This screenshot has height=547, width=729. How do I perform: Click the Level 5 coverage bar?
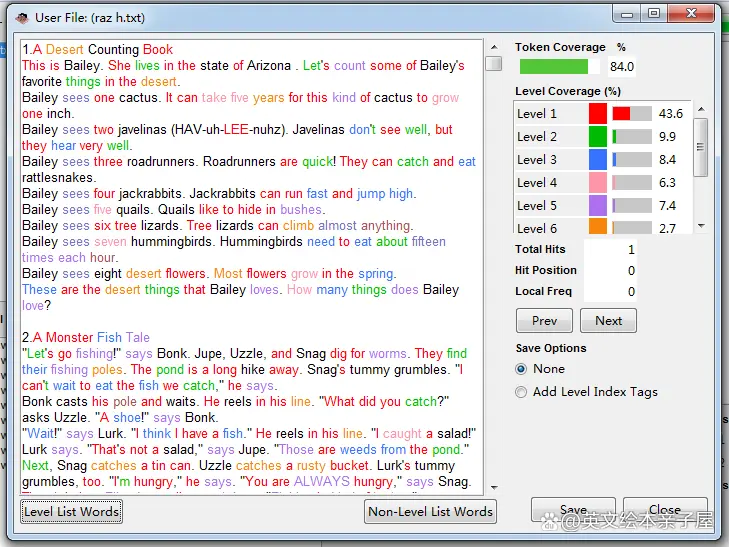[632, 205]
